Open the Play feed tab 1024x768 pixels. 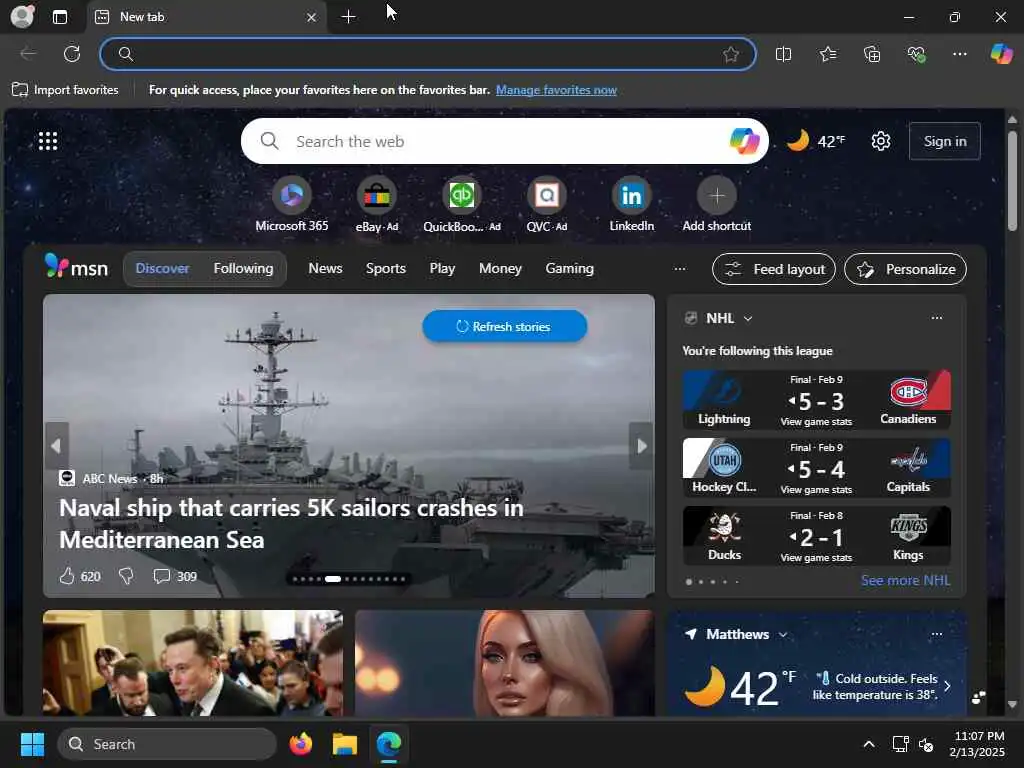click(x=442, y=268)
